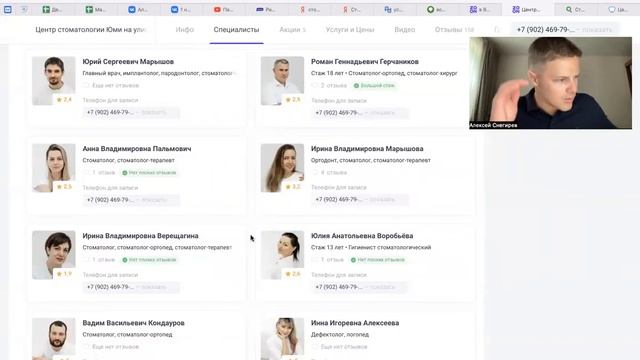The width and height of the screenshot is (640, 360).
Task: Click the Алексей Снегирев webcam video overlay
Action: coord(550,83)
